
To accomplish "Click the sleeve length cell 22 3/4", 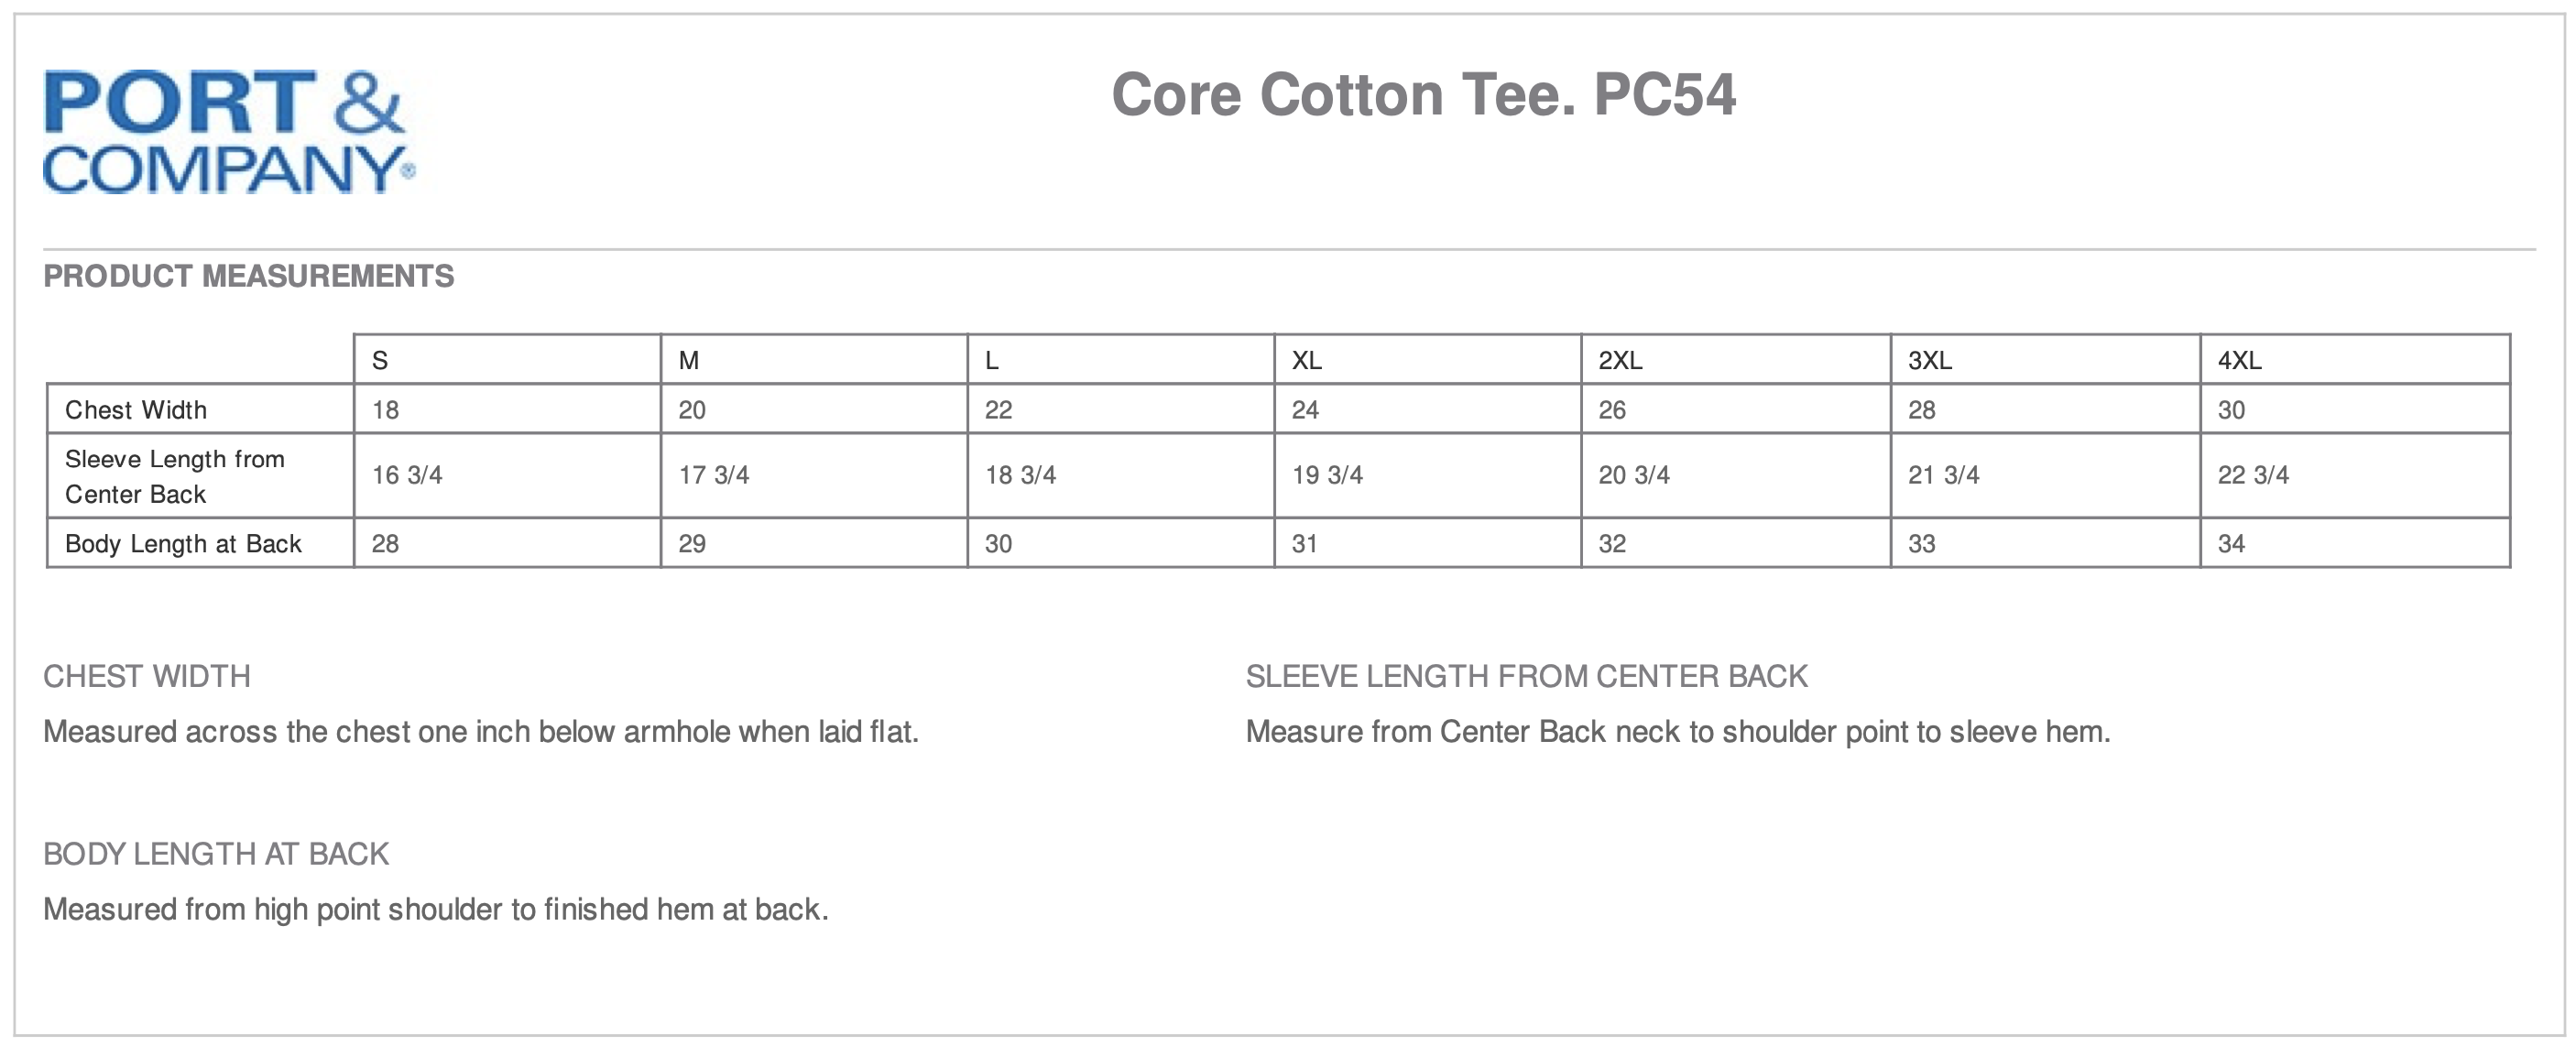I will 2253,475.
